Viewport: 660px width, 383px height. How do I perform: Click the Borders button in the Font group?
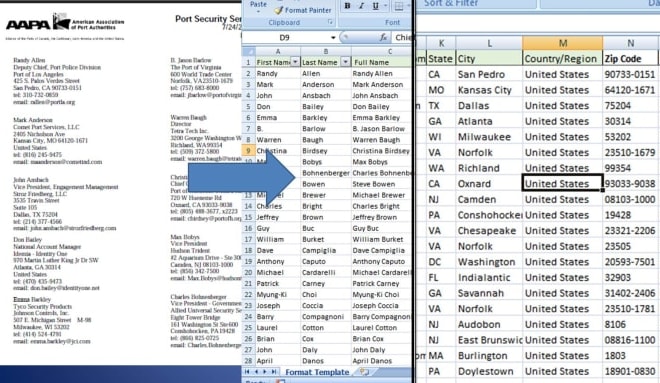click(399, 6)
